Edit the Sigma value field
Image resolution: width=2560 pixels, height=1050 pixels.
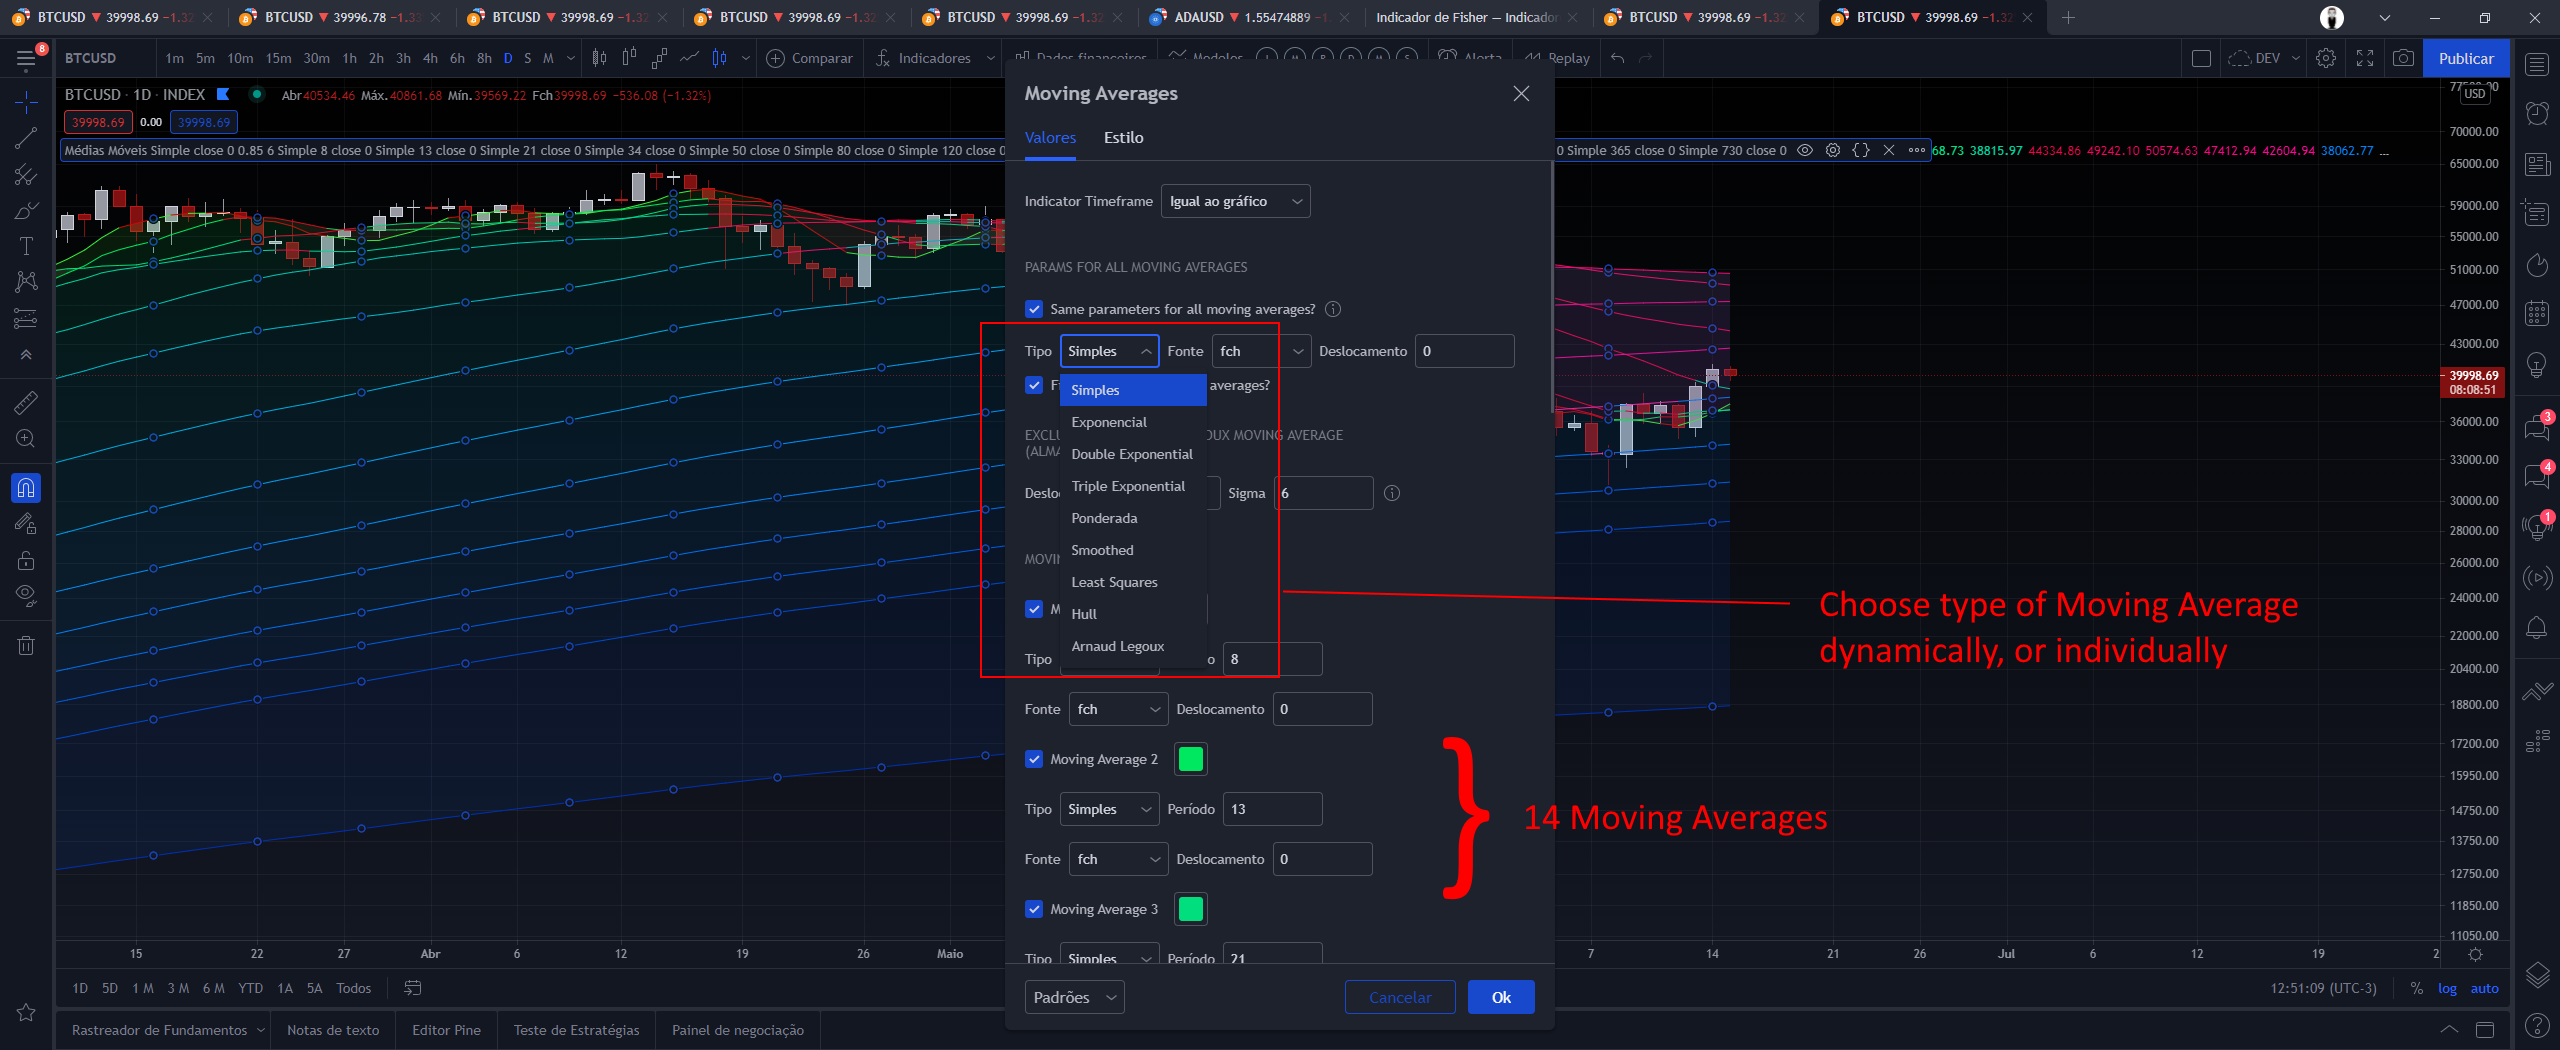pyautogui.click(x=1324, y=493)
